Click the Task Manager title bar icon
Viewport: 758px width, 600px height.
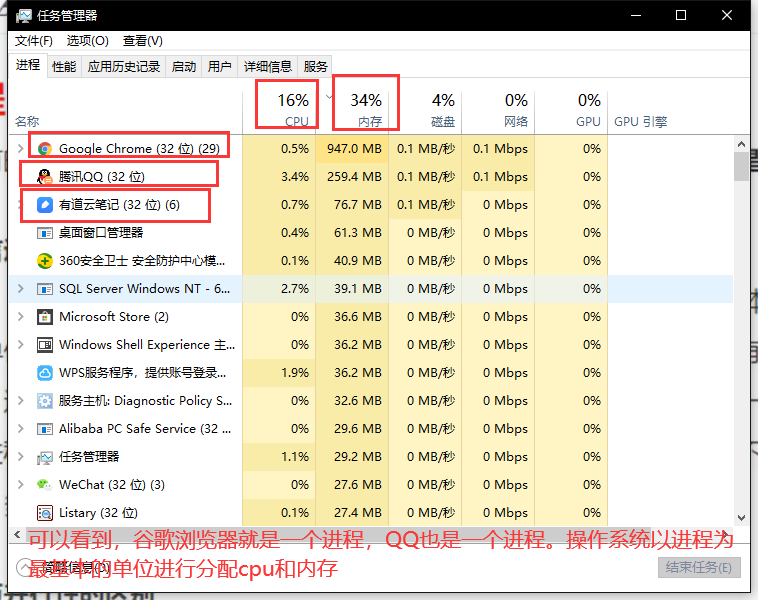24,16
